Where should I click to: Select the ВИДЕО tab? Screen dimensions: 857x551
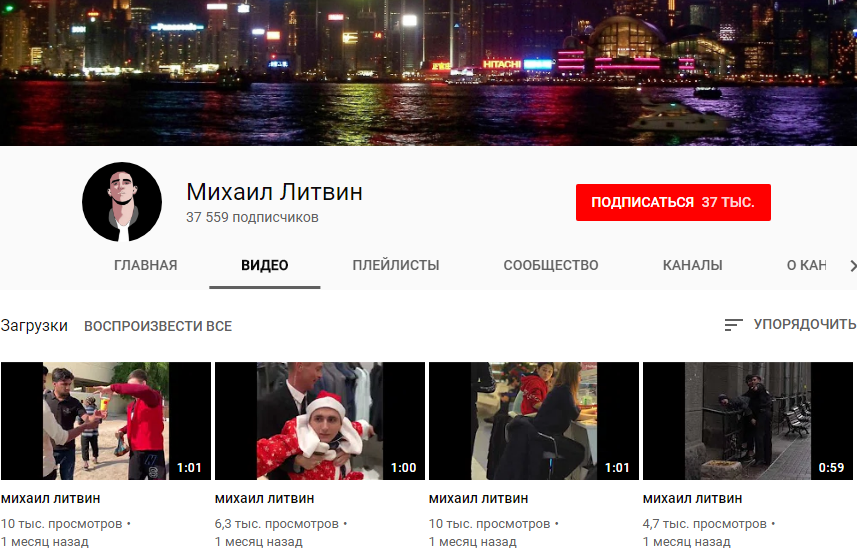[265, 266]
